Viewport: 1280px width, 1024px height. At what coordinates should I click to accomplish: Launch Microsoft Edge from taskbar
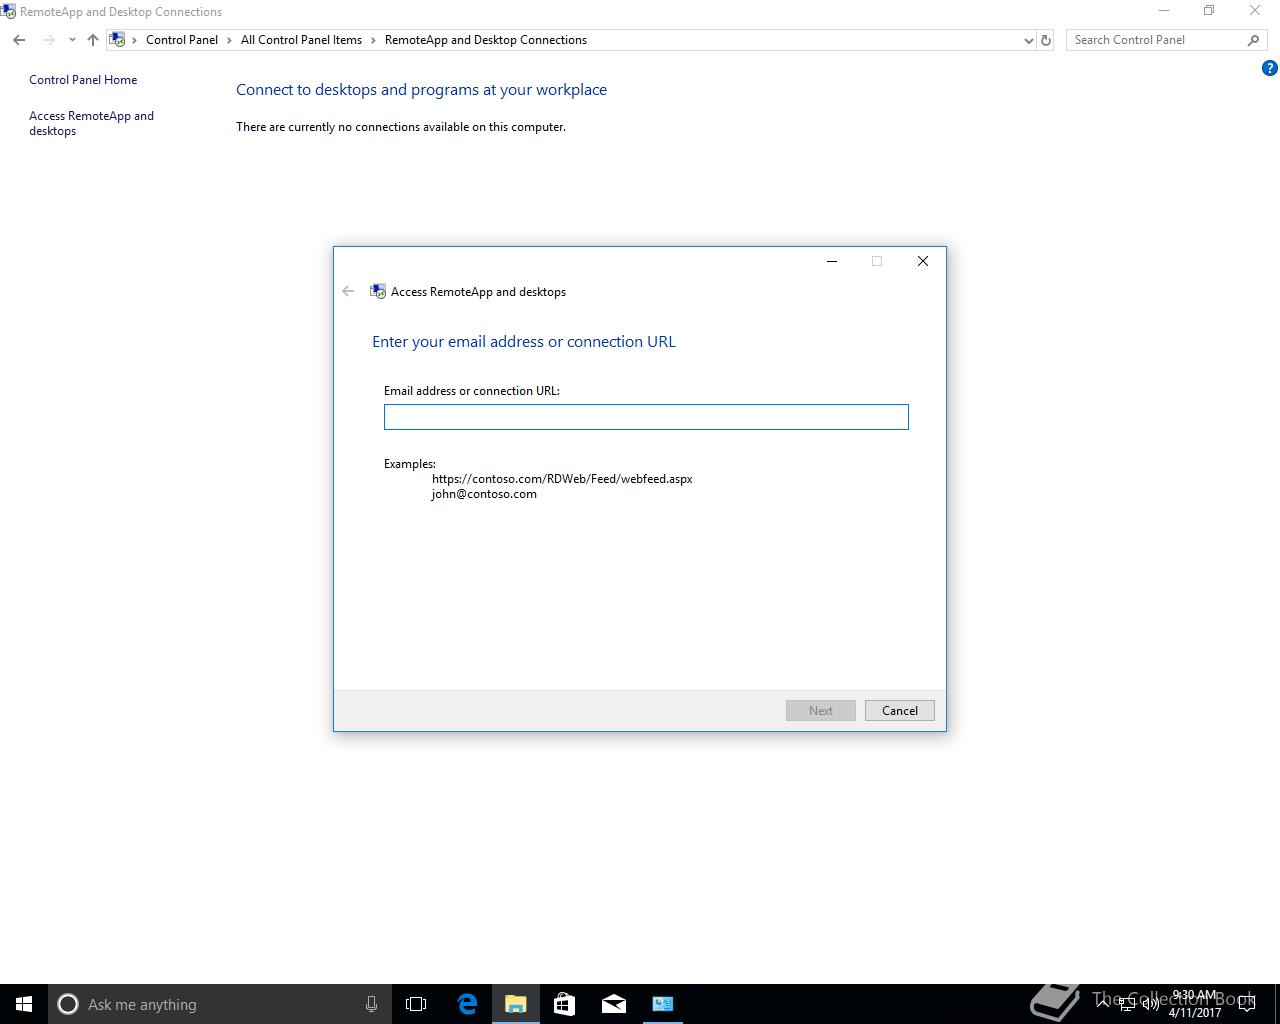pos(467,1004)
